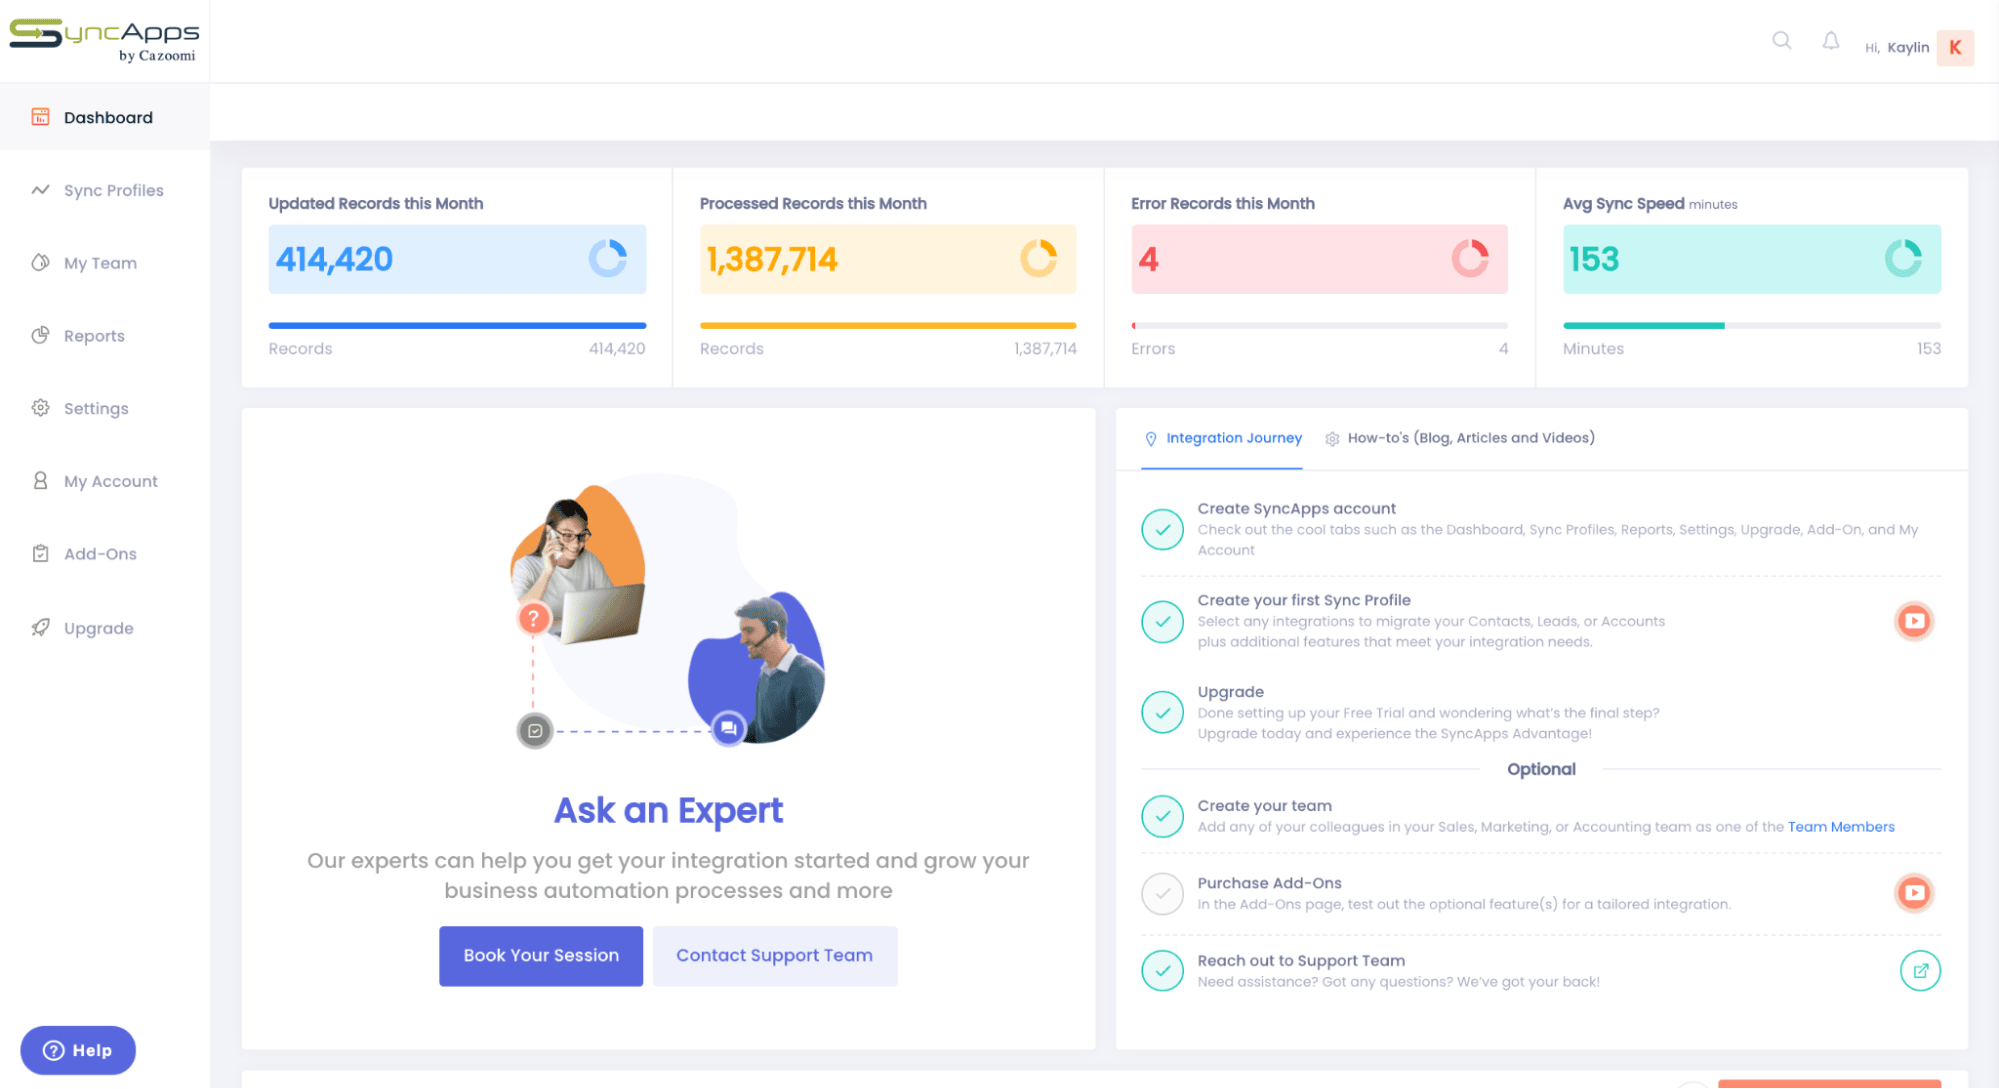Toggle the Create your team checkbox
The width and height of the screenshot is (1999, 1089).
1161,814
